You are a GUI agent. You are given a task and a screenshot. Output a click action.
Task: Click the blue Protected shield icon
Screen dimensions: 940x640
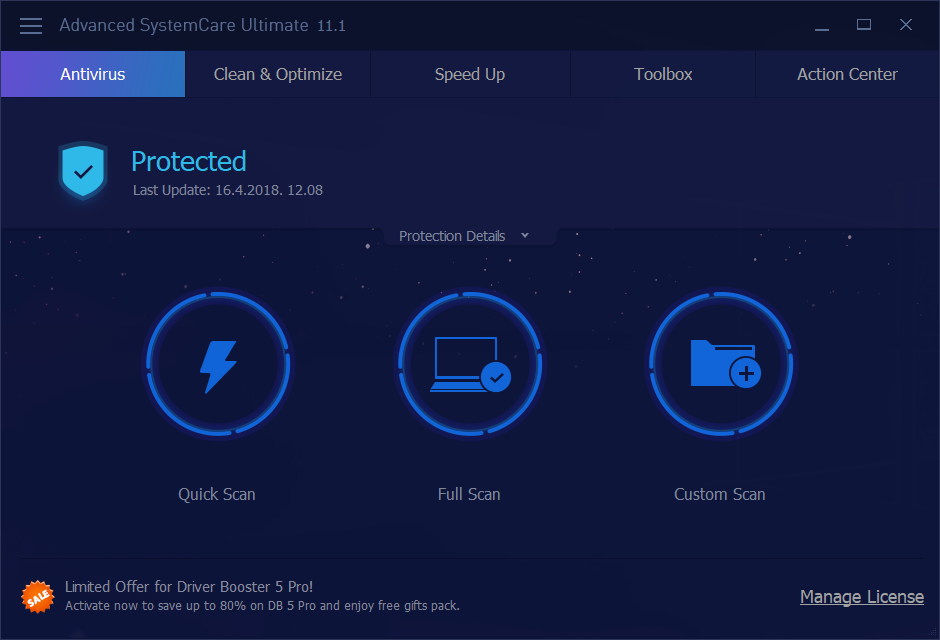click(83, 171)
